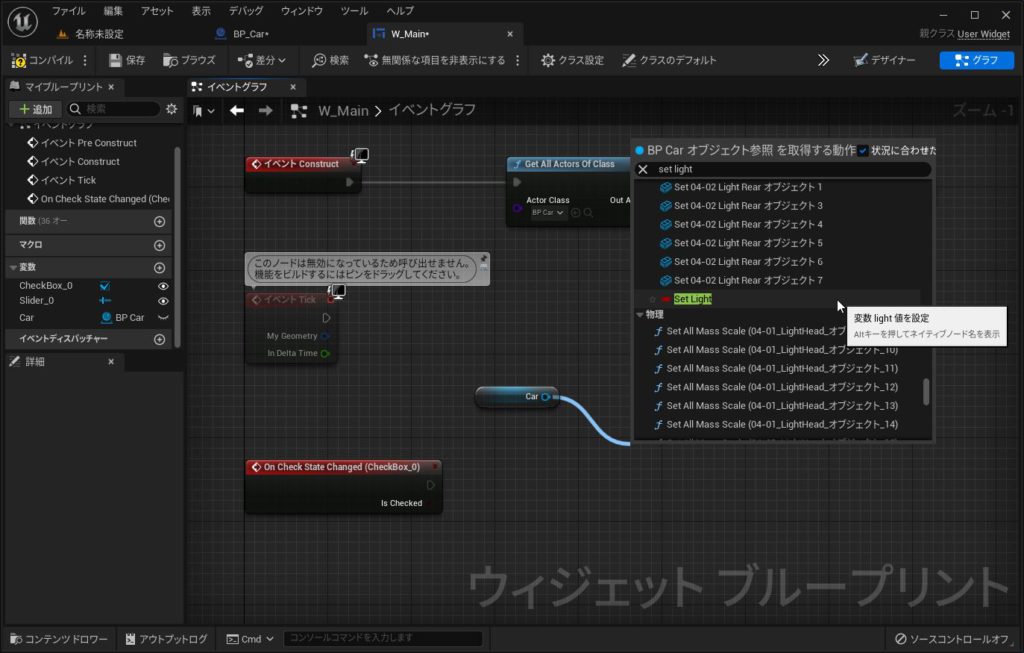Open the ファイル menu
The height and width of the screenshot is (653, 1024).
(69, 11)
